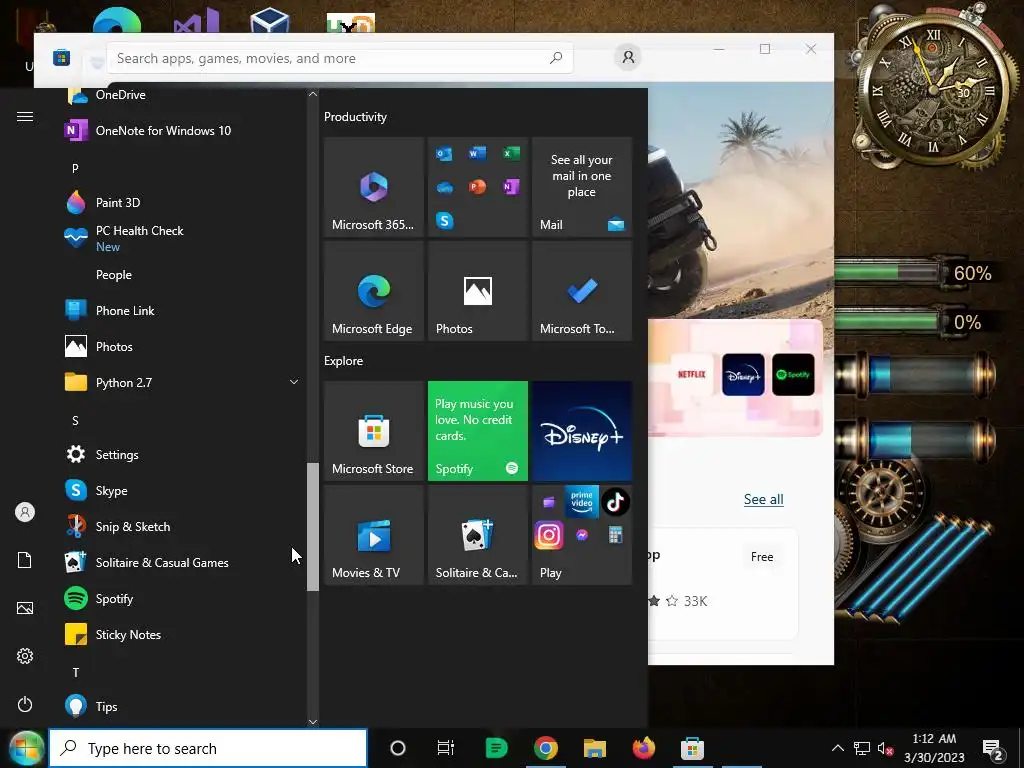The width and height of the screenshot is (1024, 768).
Task: Select the Explore group header
Action: [x=344, y=360]
